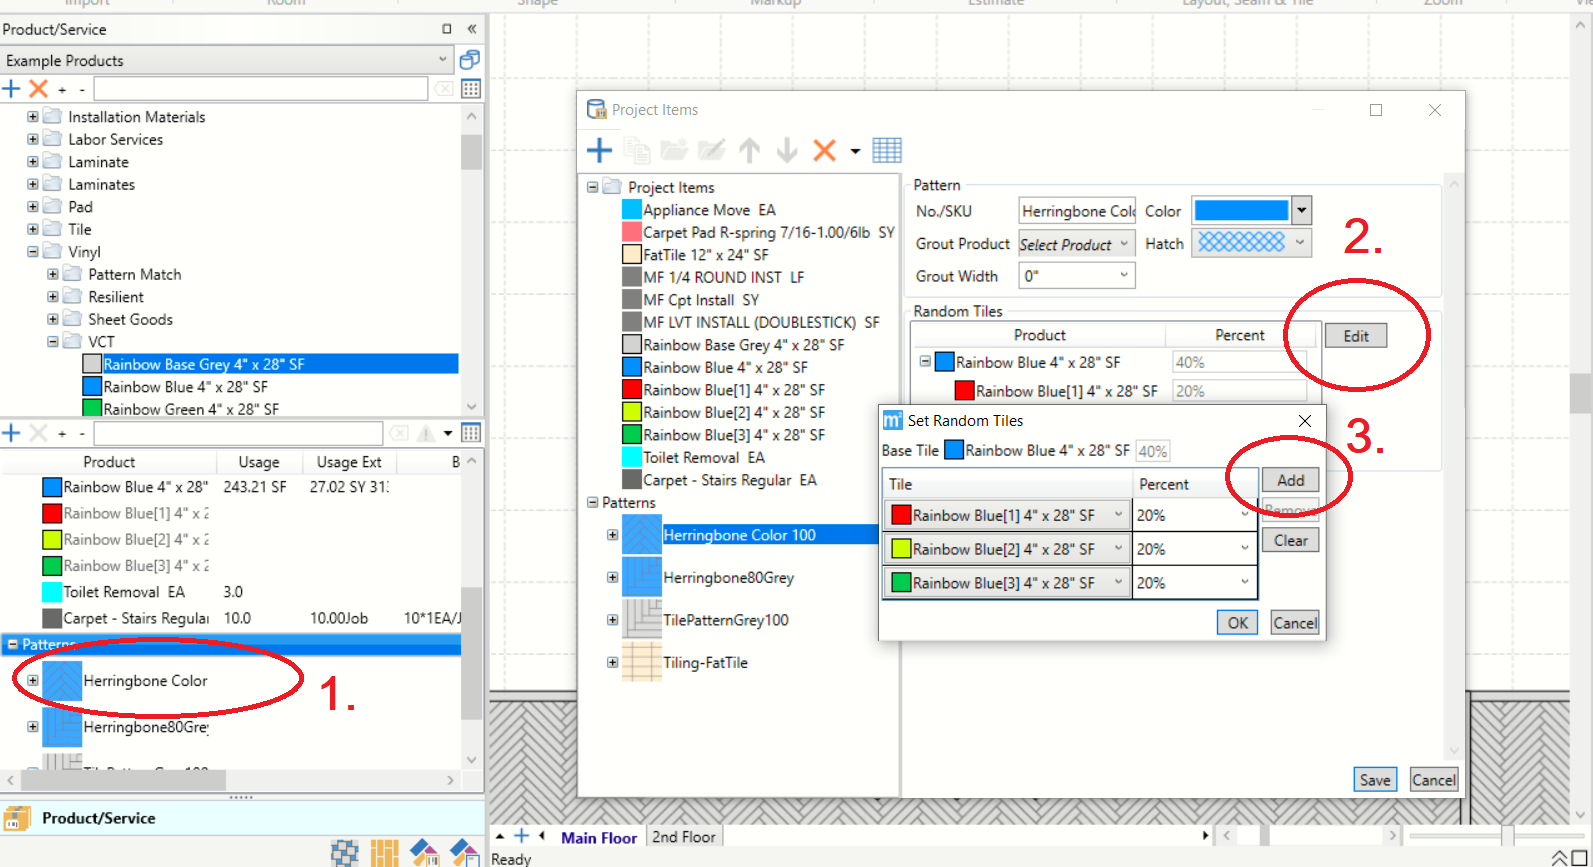This screenshot has height=867, width=1593.
Task: Open the Hatch pattern dropdown
Action: (x=1299, y=243)
